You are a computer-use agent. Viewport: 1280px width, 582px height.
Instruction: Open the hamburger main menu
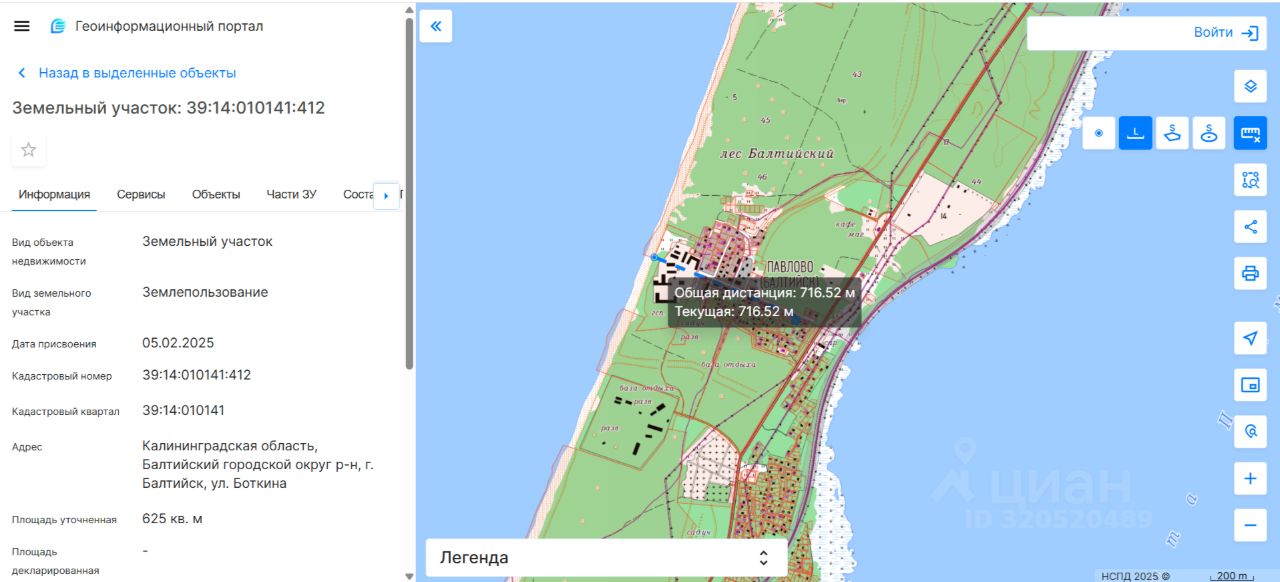pyautogui.click(x=21, y=26)
